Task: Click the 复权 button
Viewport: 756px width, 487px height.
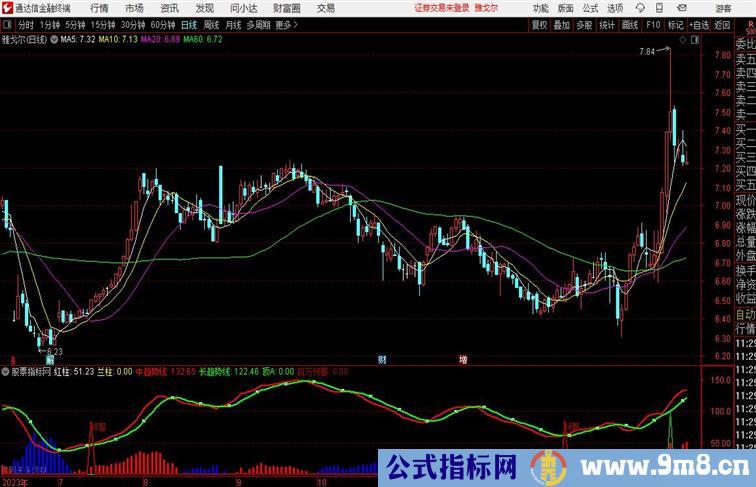Action: [539, 25]
